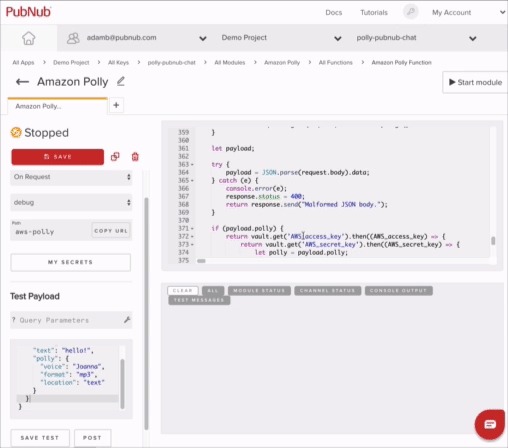Open the debug log level dropdown
Viewport: 508px width, 448px height.
pyautogui.click(x=71, y=202)
